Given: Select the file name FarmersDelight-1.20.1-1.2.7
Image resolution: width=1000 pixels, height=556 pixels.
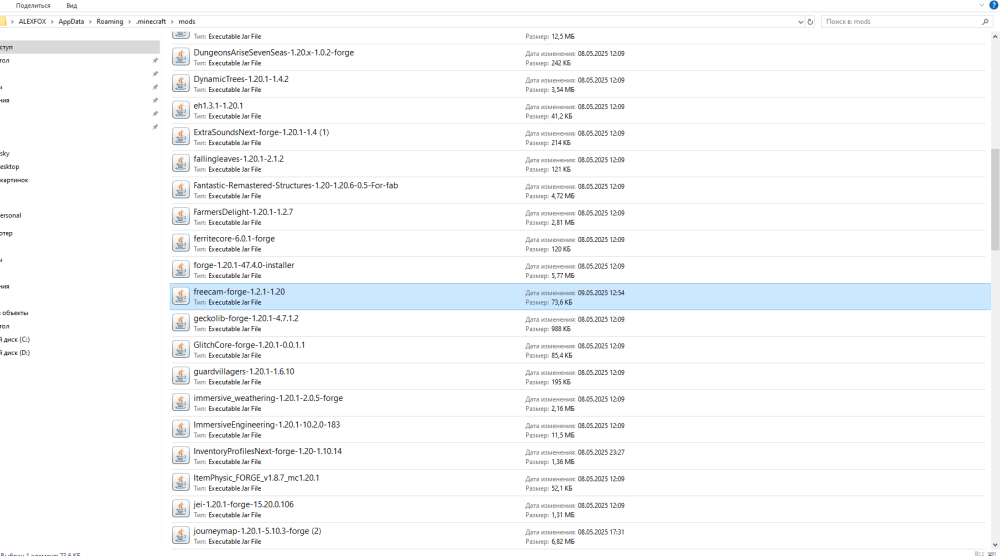Looking at the screenshot, I should [x=243, y=212].
